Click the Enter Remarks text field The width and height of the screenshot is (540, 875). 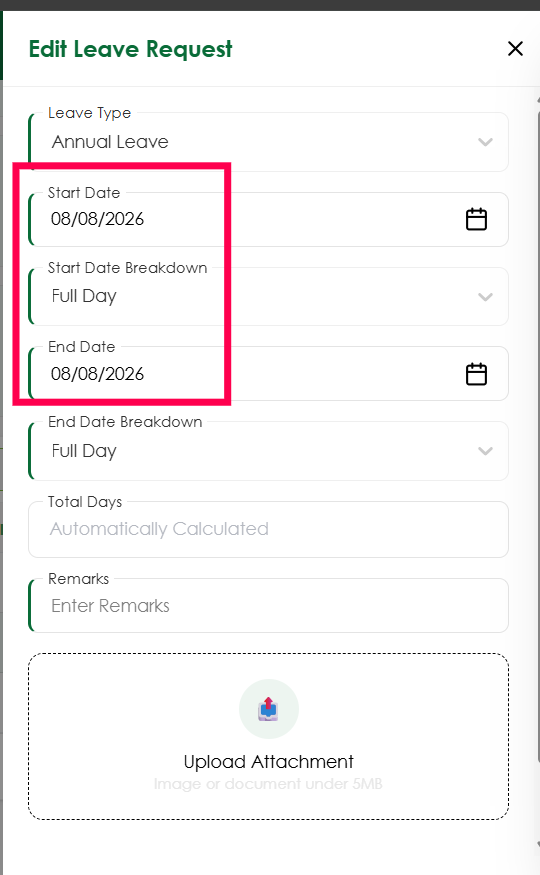click(269, 605)
